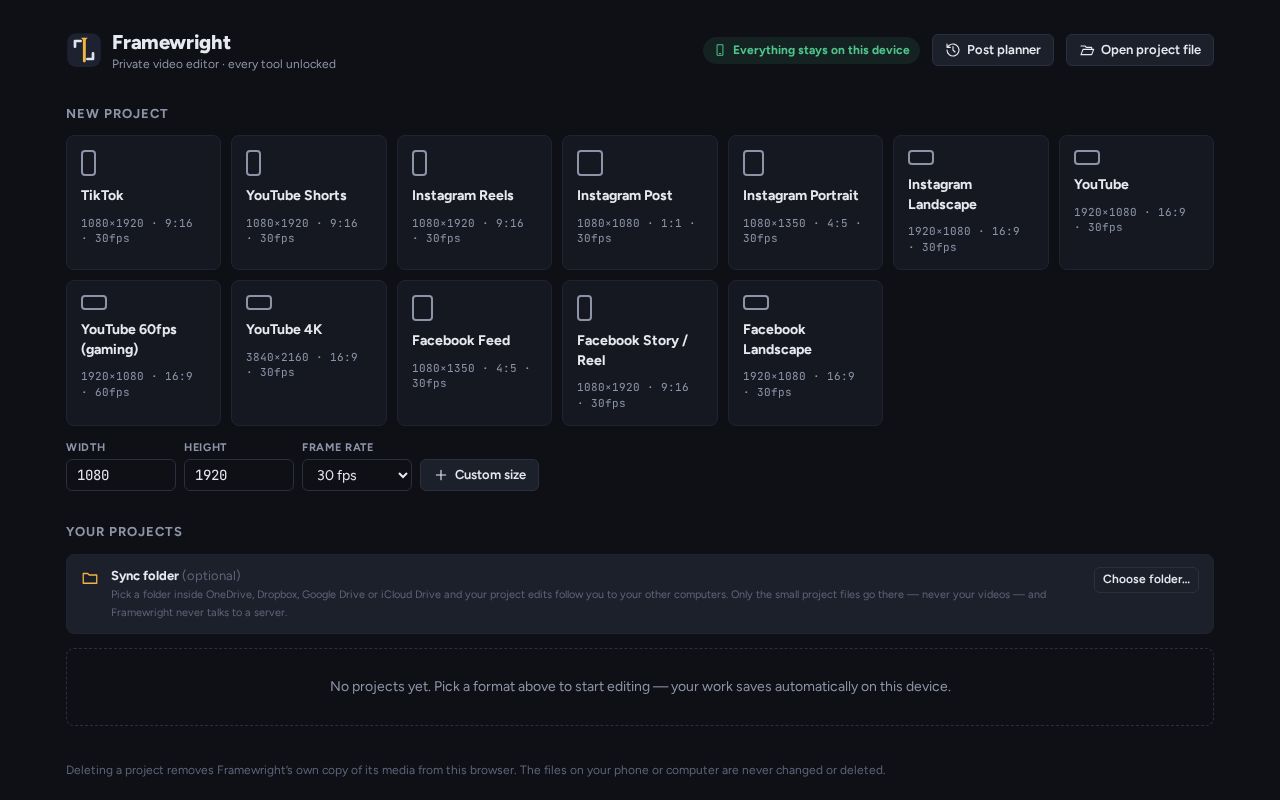Click the plus icon on Custom size
The image size is (1280, 800).
tap(441, 475)
